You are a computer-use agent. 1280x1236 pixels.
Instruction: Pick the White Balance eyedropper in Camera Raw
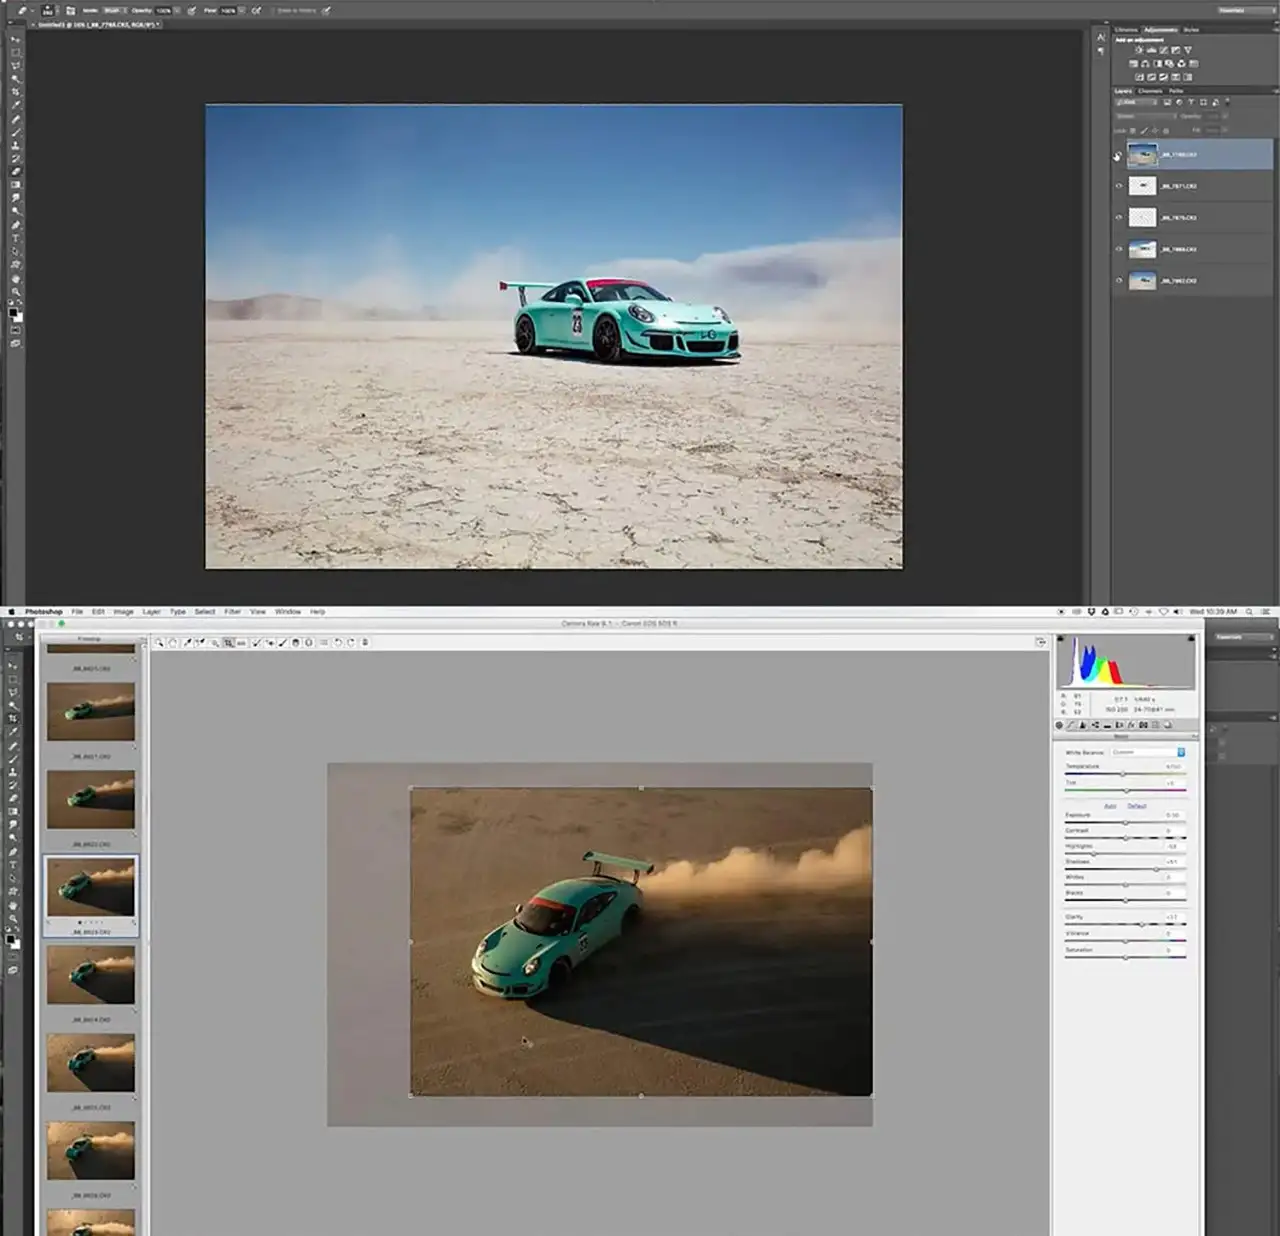187,643
